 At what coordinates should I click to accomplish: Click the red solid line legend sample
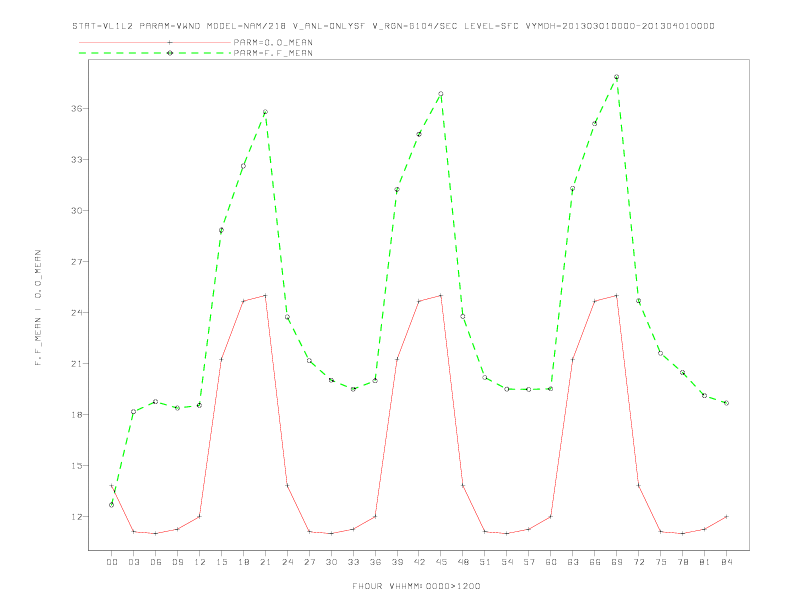[x=155, y=42]
